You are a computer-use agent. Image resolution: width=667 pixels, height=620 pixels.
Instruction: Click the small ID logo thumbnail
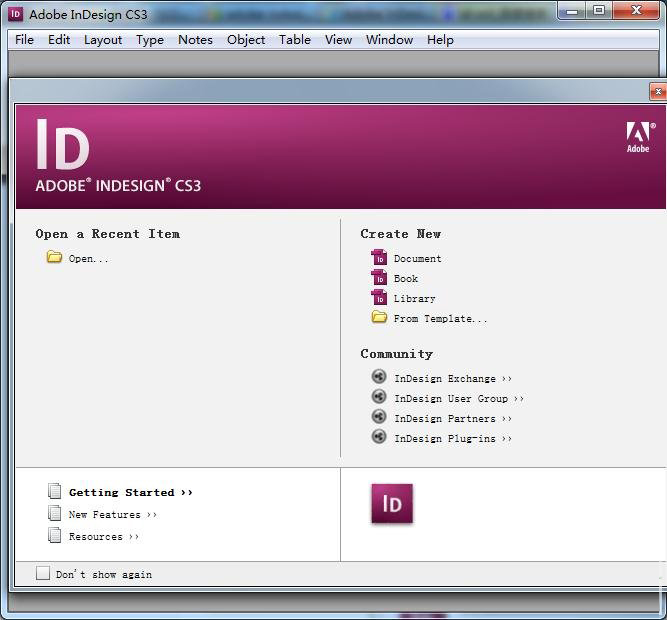coord(392,503)
